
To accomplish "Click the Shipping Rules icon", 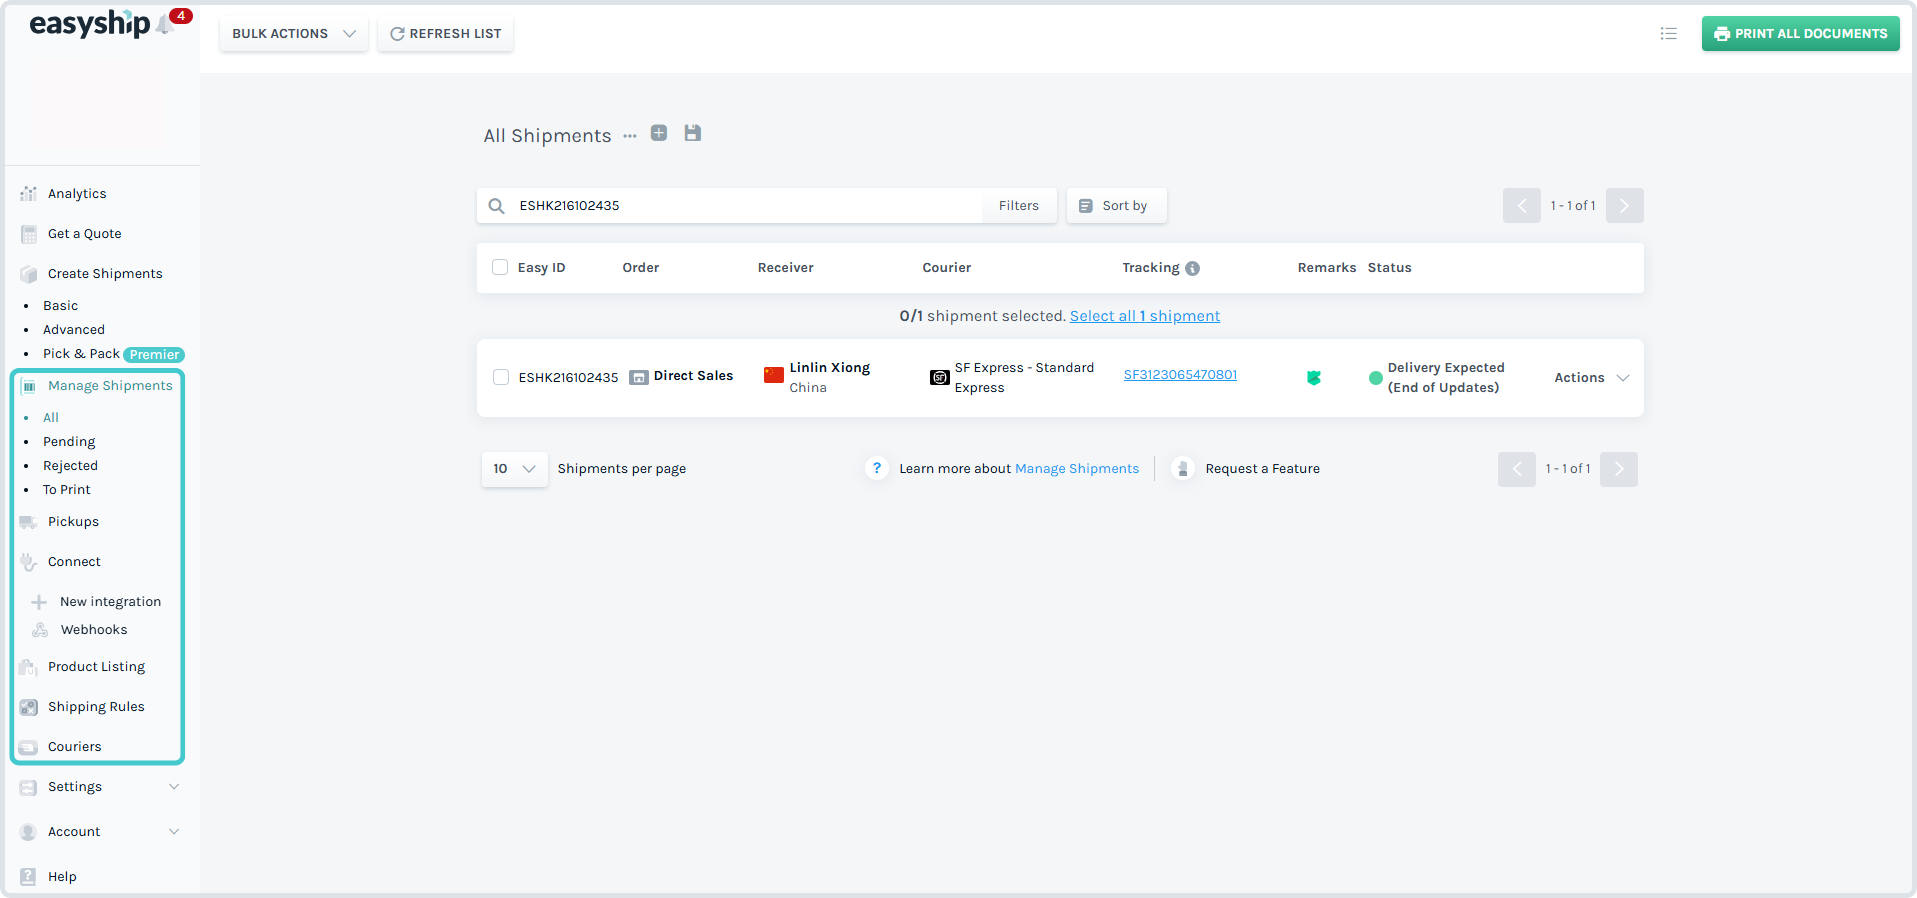I will point(29,707).
